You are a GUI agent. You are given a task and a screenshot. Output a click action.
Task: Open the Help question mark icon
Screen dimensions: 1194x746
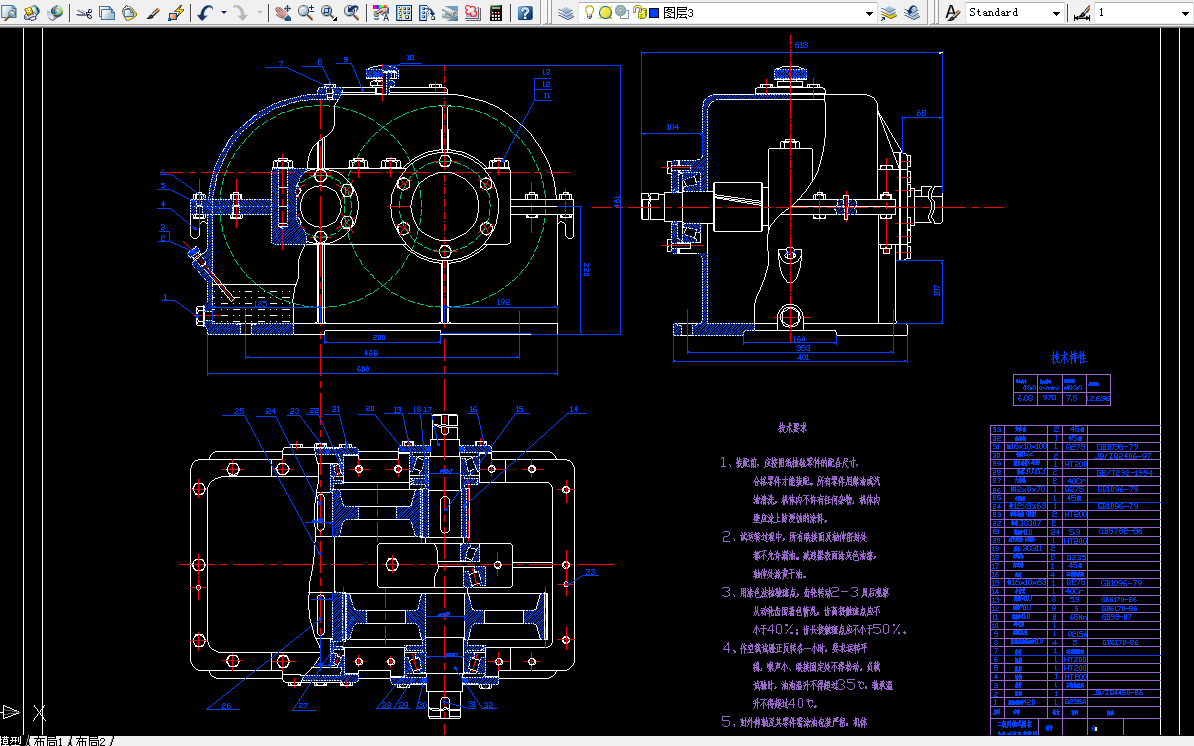click(x=525, y=13)
